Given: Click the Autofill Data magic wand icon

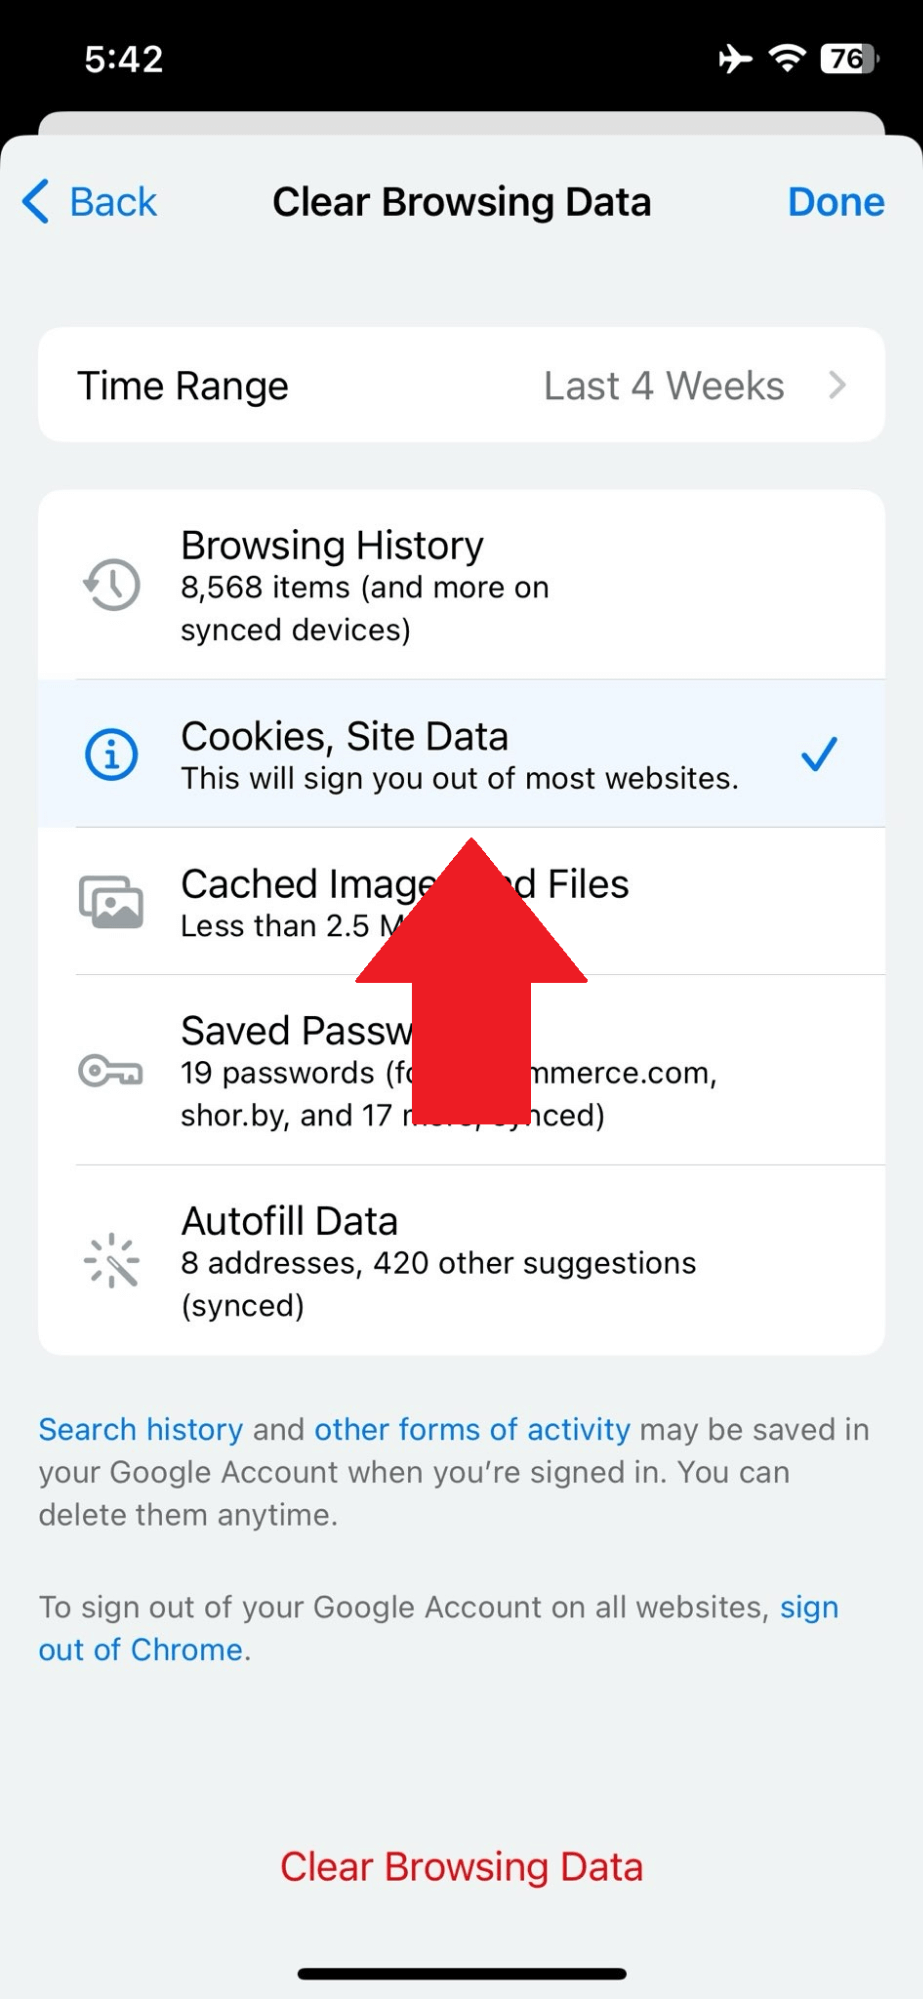Looking at the screenshot, I should pos(110,1261).
